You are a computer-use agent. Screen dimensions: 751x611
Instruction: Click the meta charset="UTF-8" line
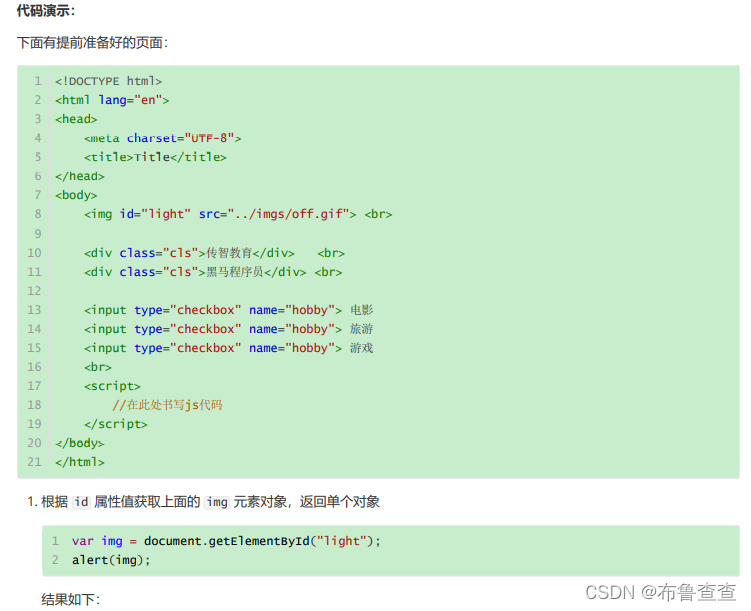click(162, 138)
